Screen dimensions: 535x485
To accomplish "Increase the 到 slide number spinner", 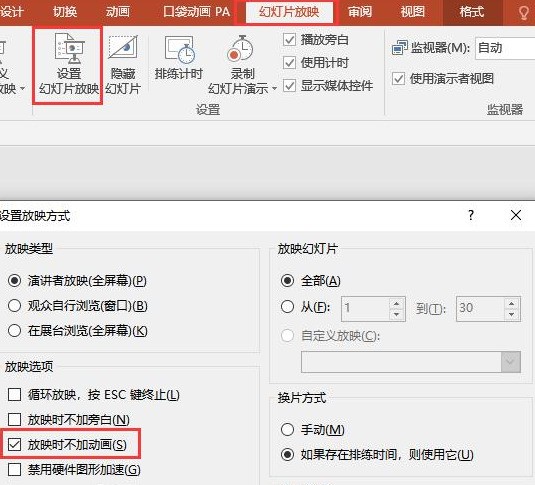I will pyautogui.click(x=511, y=303).
